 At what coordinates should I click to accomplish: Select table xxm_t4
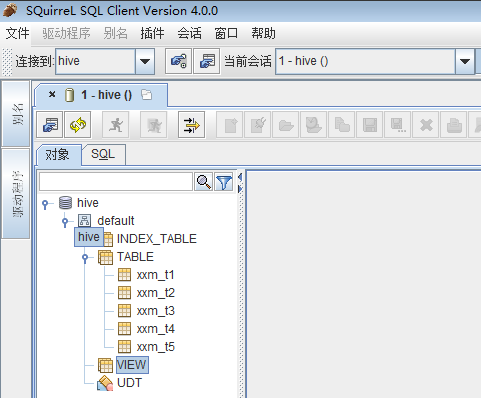155,329
